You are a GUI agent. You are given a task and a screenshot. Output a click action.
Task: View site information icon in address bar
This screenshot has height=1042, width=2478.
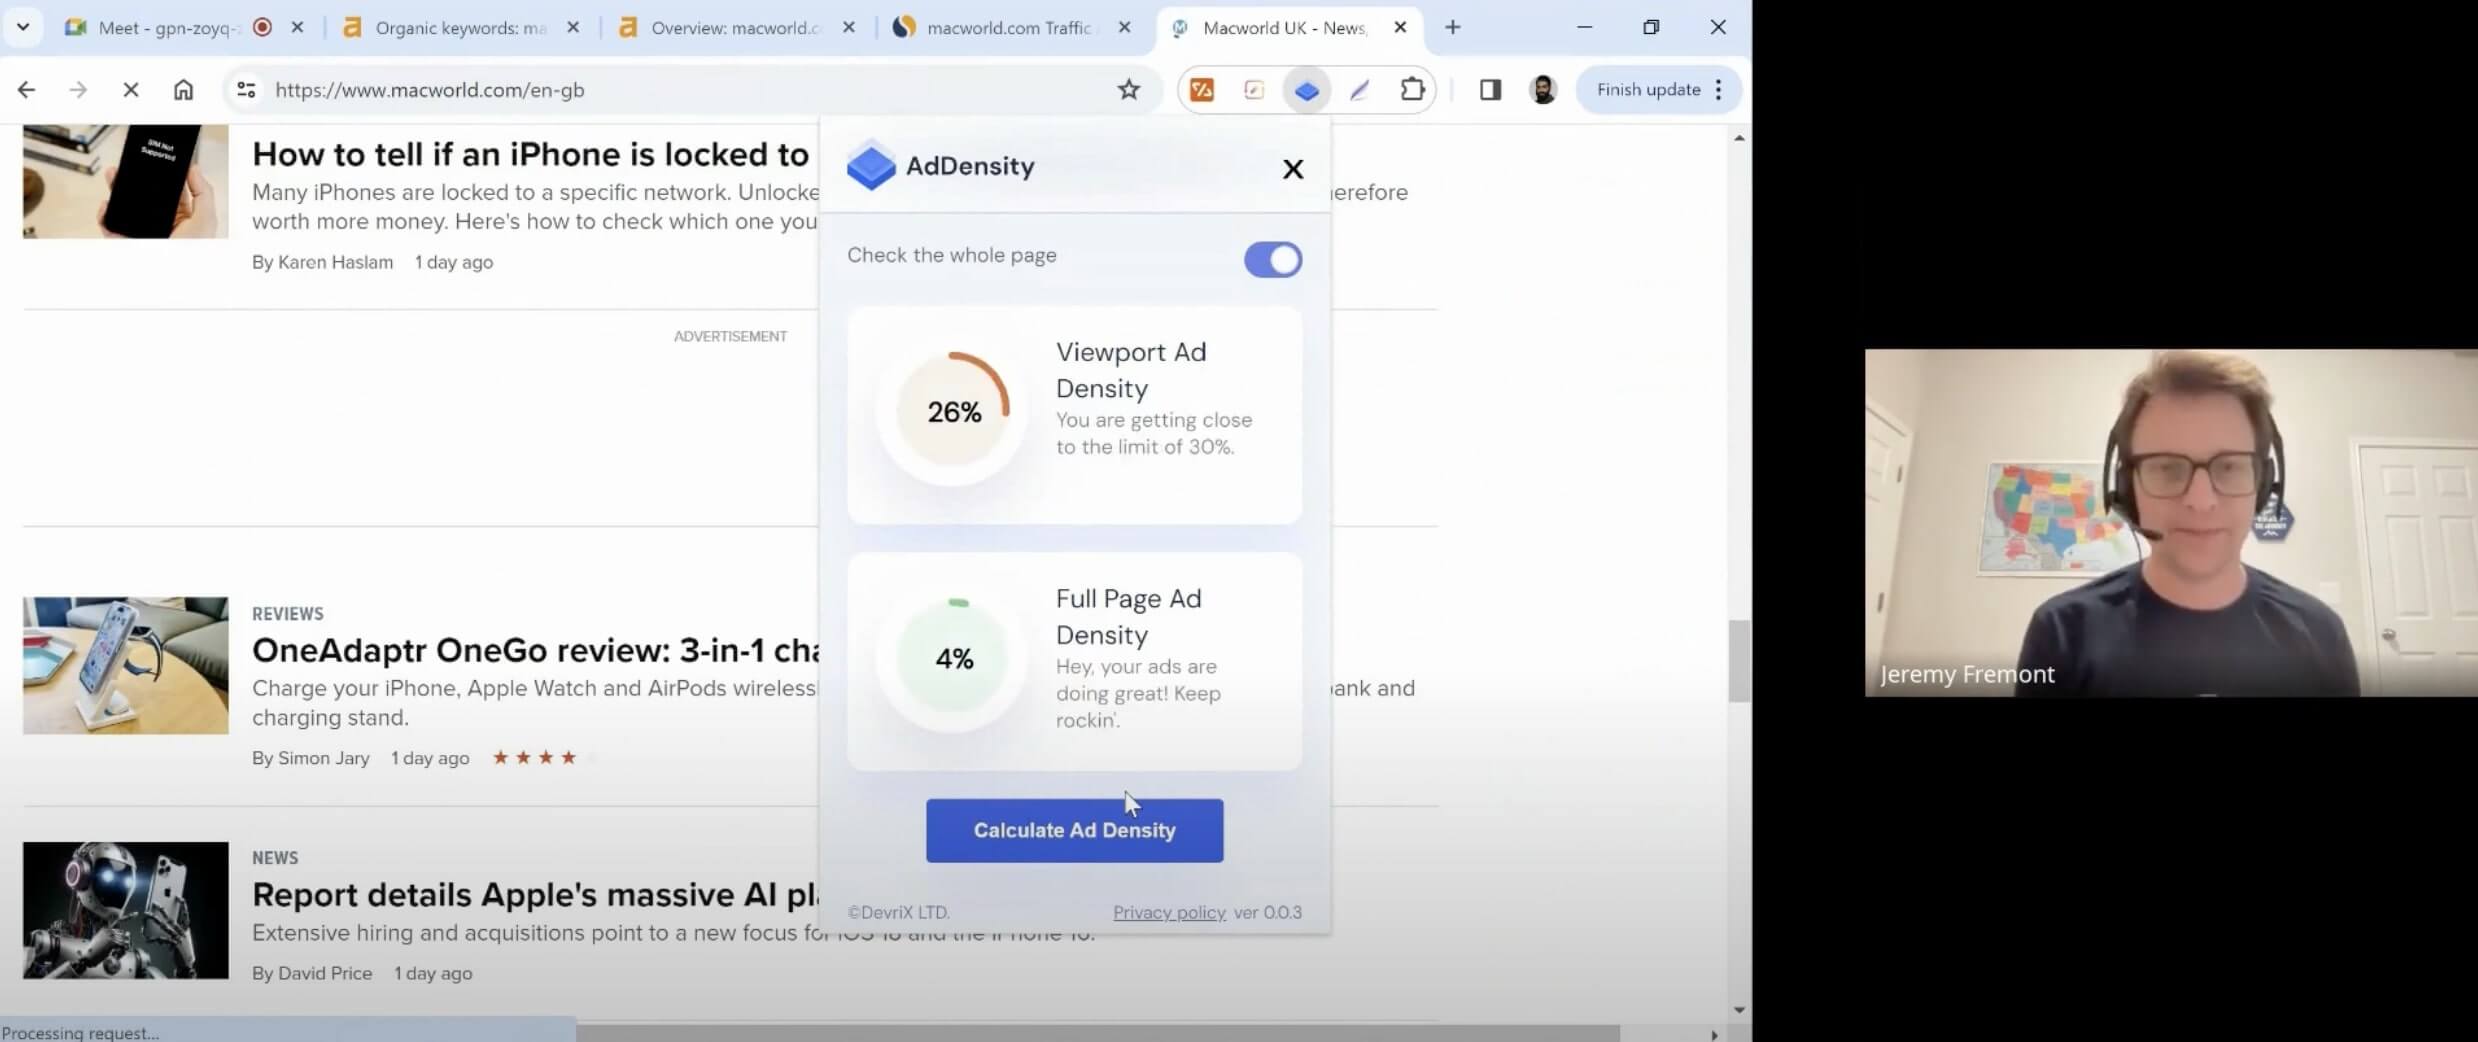pyautogui.click(x=246, y=90)
